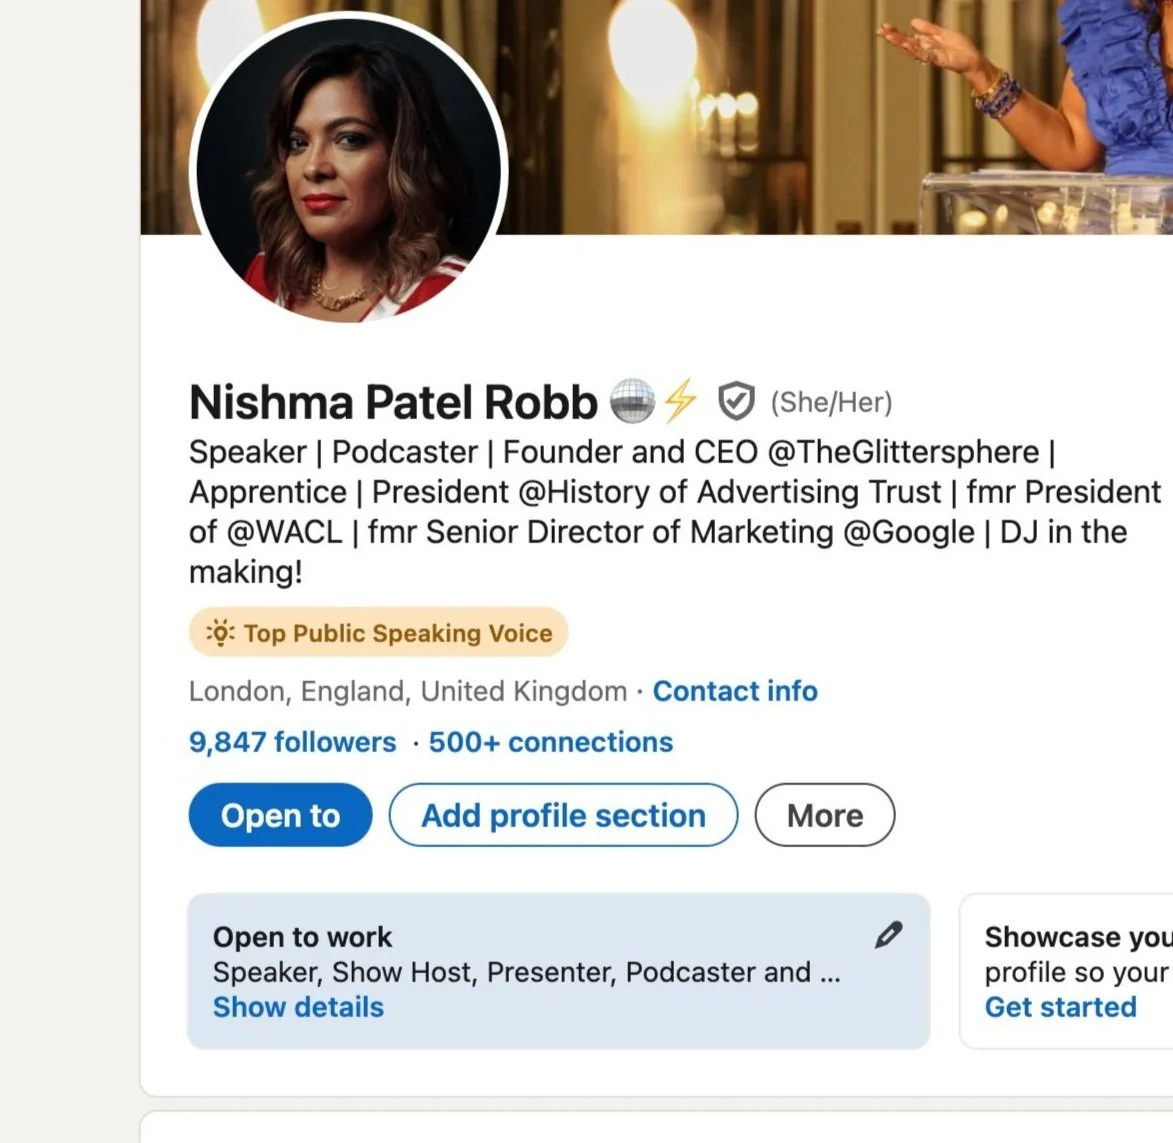Screen dimensions: 1173x1143
Task: Expand the Open to dropdown button
Action: [280, 815]
